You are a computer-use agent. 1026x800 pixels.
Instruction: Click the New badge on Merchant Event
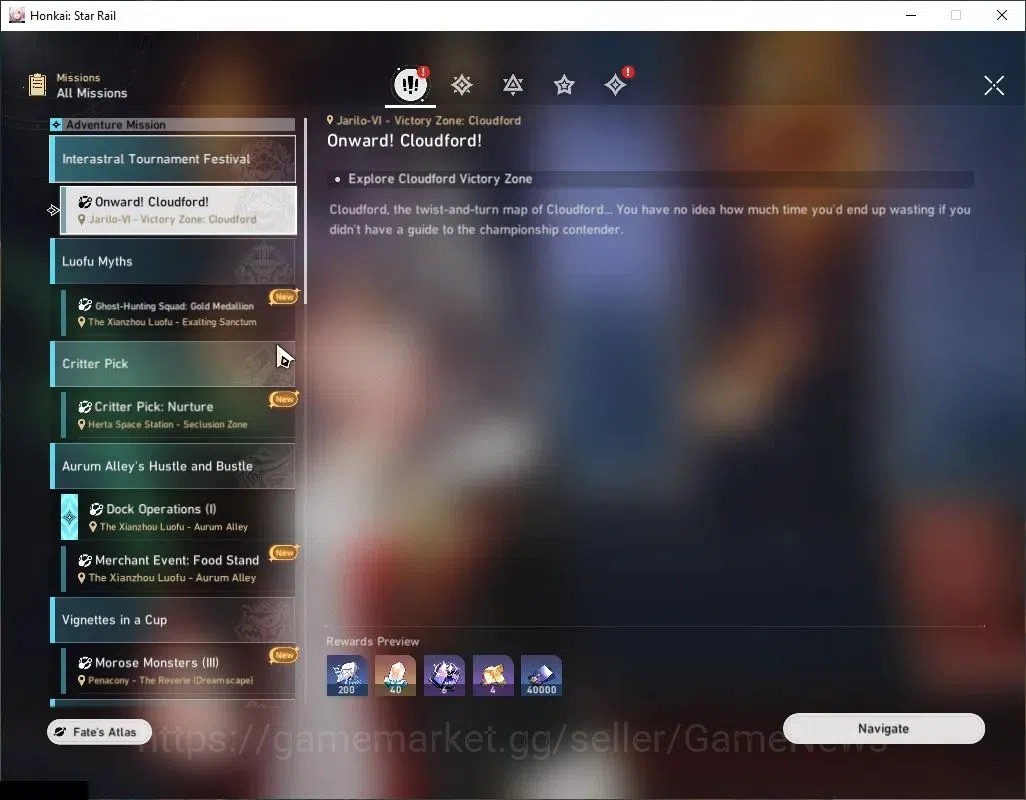[284, 553]
